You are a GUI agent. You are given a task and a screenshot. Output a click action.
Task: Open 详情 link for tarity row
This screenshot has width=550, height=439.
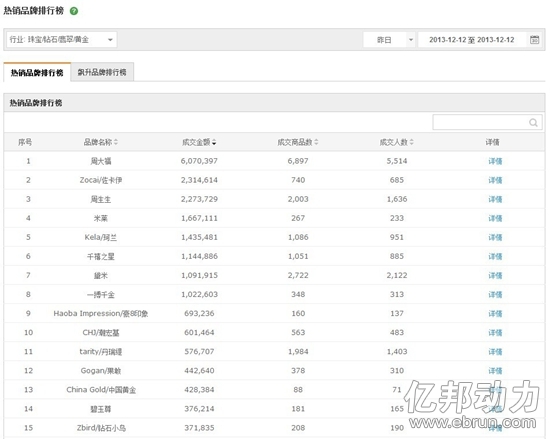pyautogui.click(x=495, y=352)
